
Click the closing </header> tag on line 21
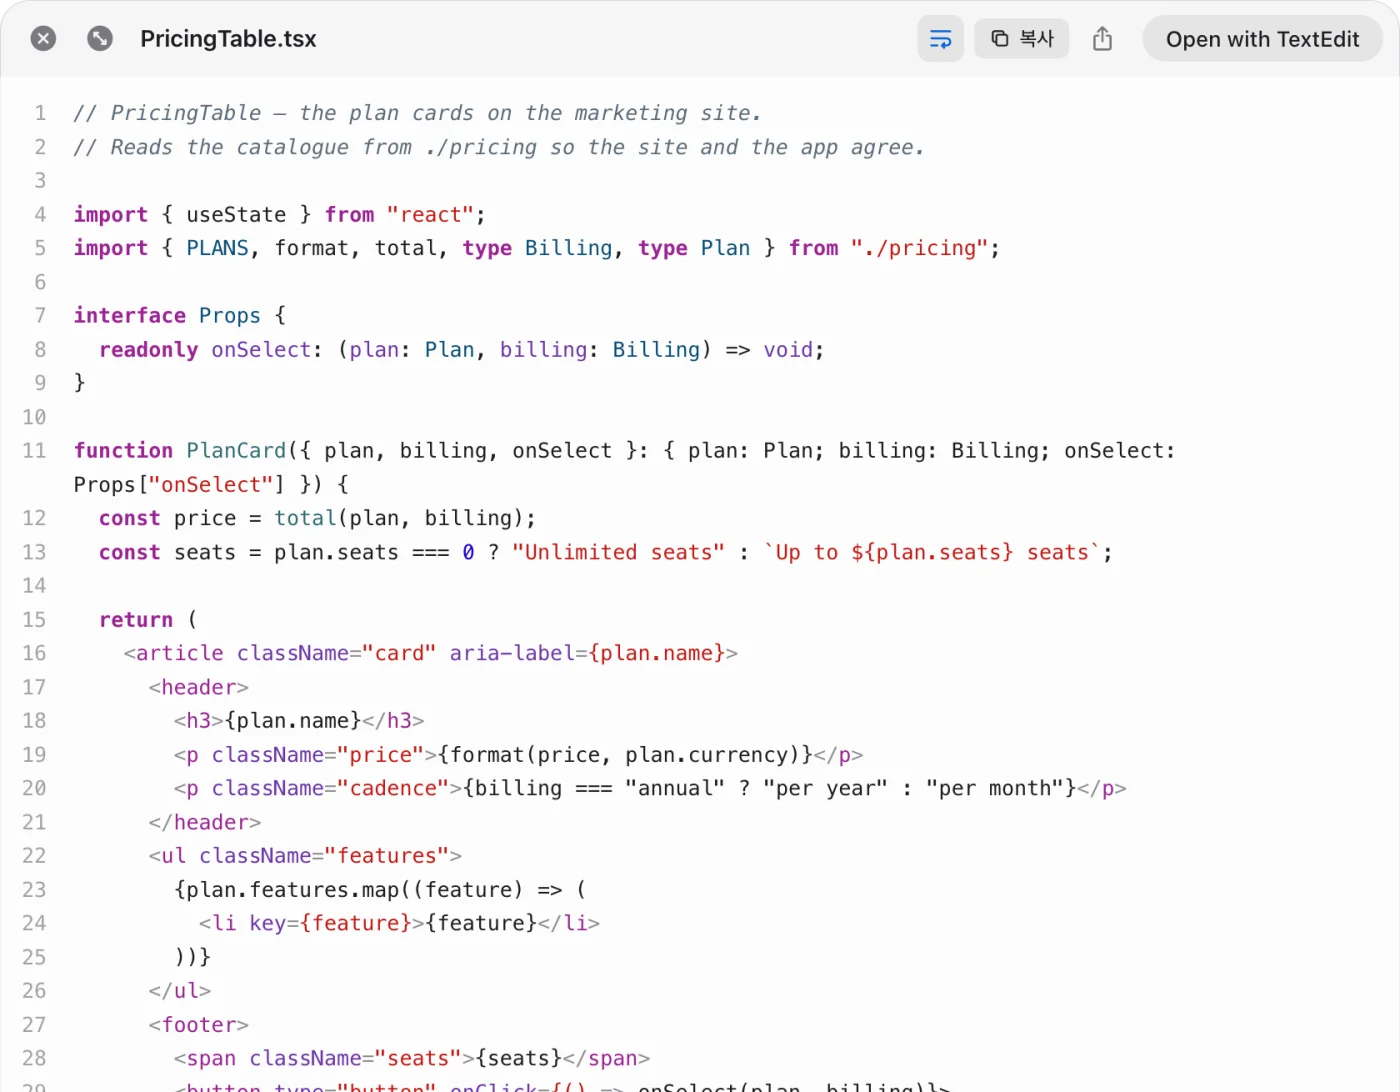205,823
